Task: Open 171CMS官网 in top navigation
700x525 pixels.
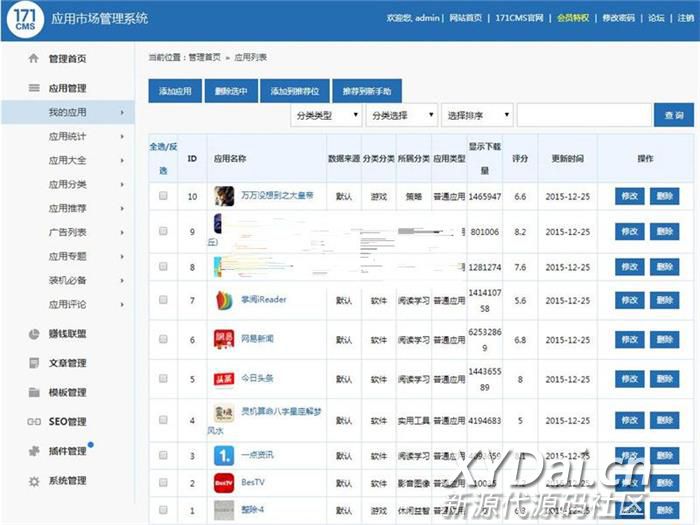Action: [520, 18]
